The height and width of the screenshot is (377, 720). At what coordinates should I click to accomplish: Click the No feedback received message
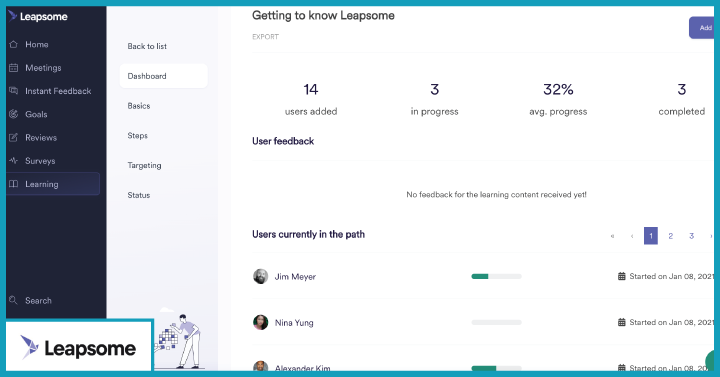point(496,195)
